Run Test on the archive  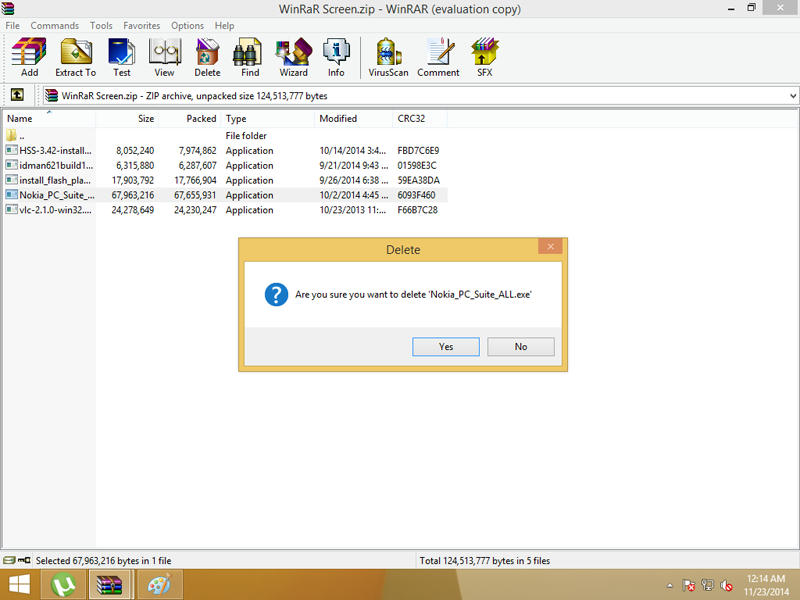click(x=121, y=57)
